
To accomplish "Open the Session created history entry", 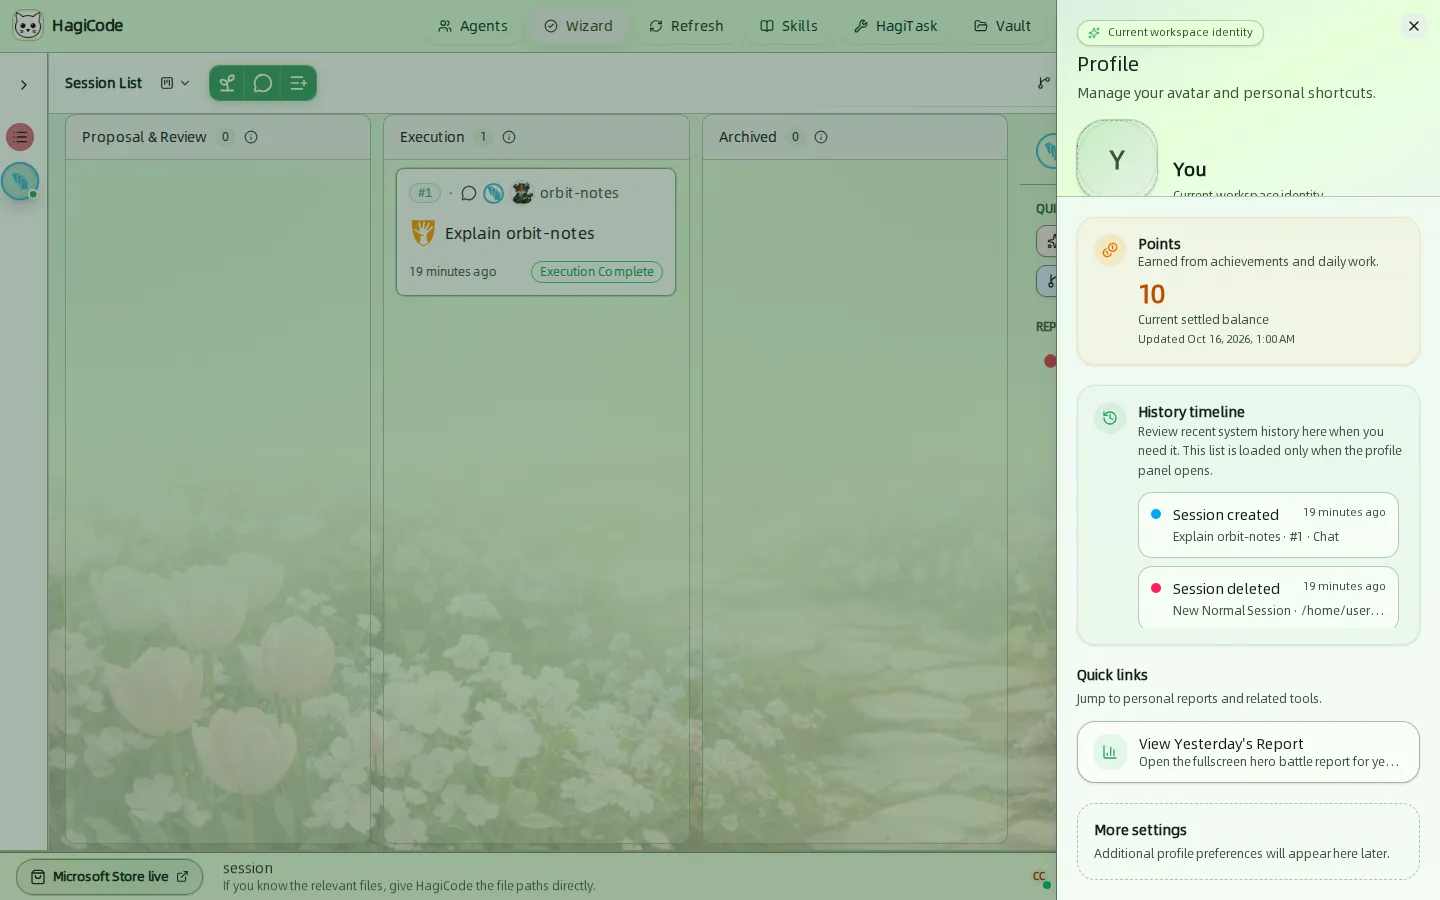I will (x=1268, y=525).
